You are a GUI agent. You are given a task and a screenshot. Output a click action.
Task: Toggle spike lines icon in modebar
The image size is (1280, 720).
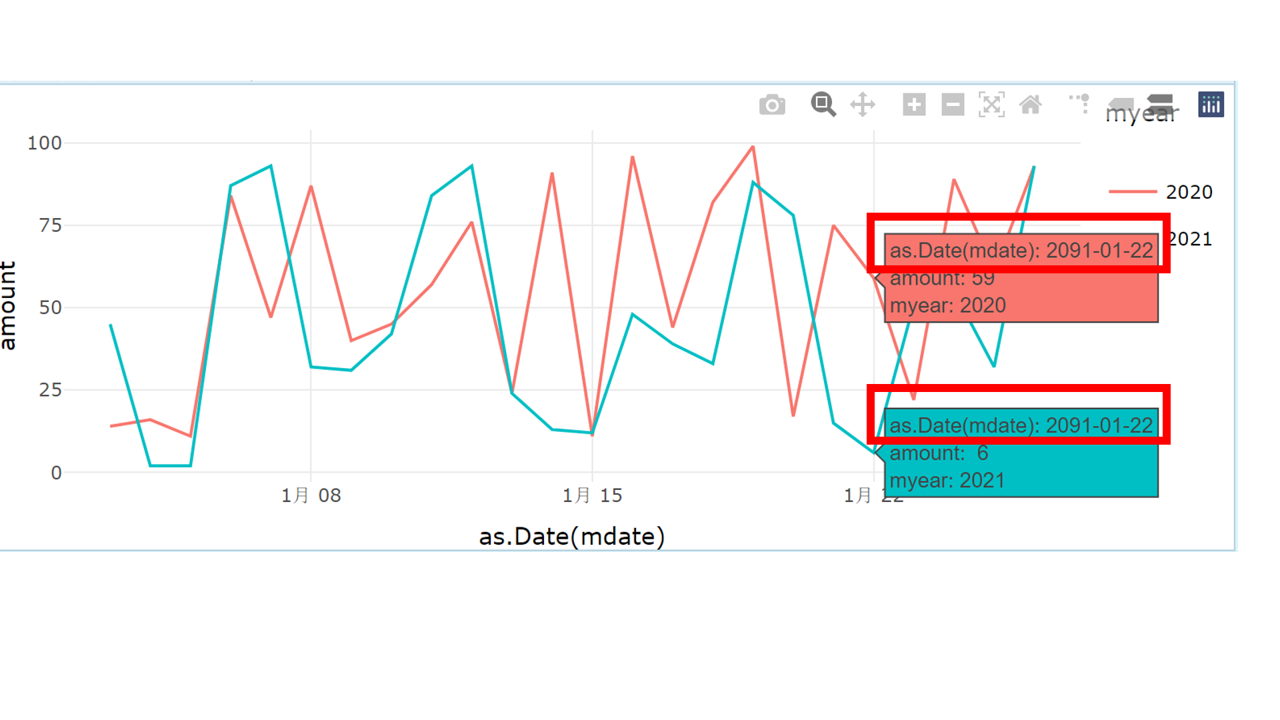tap(1080, 102)
